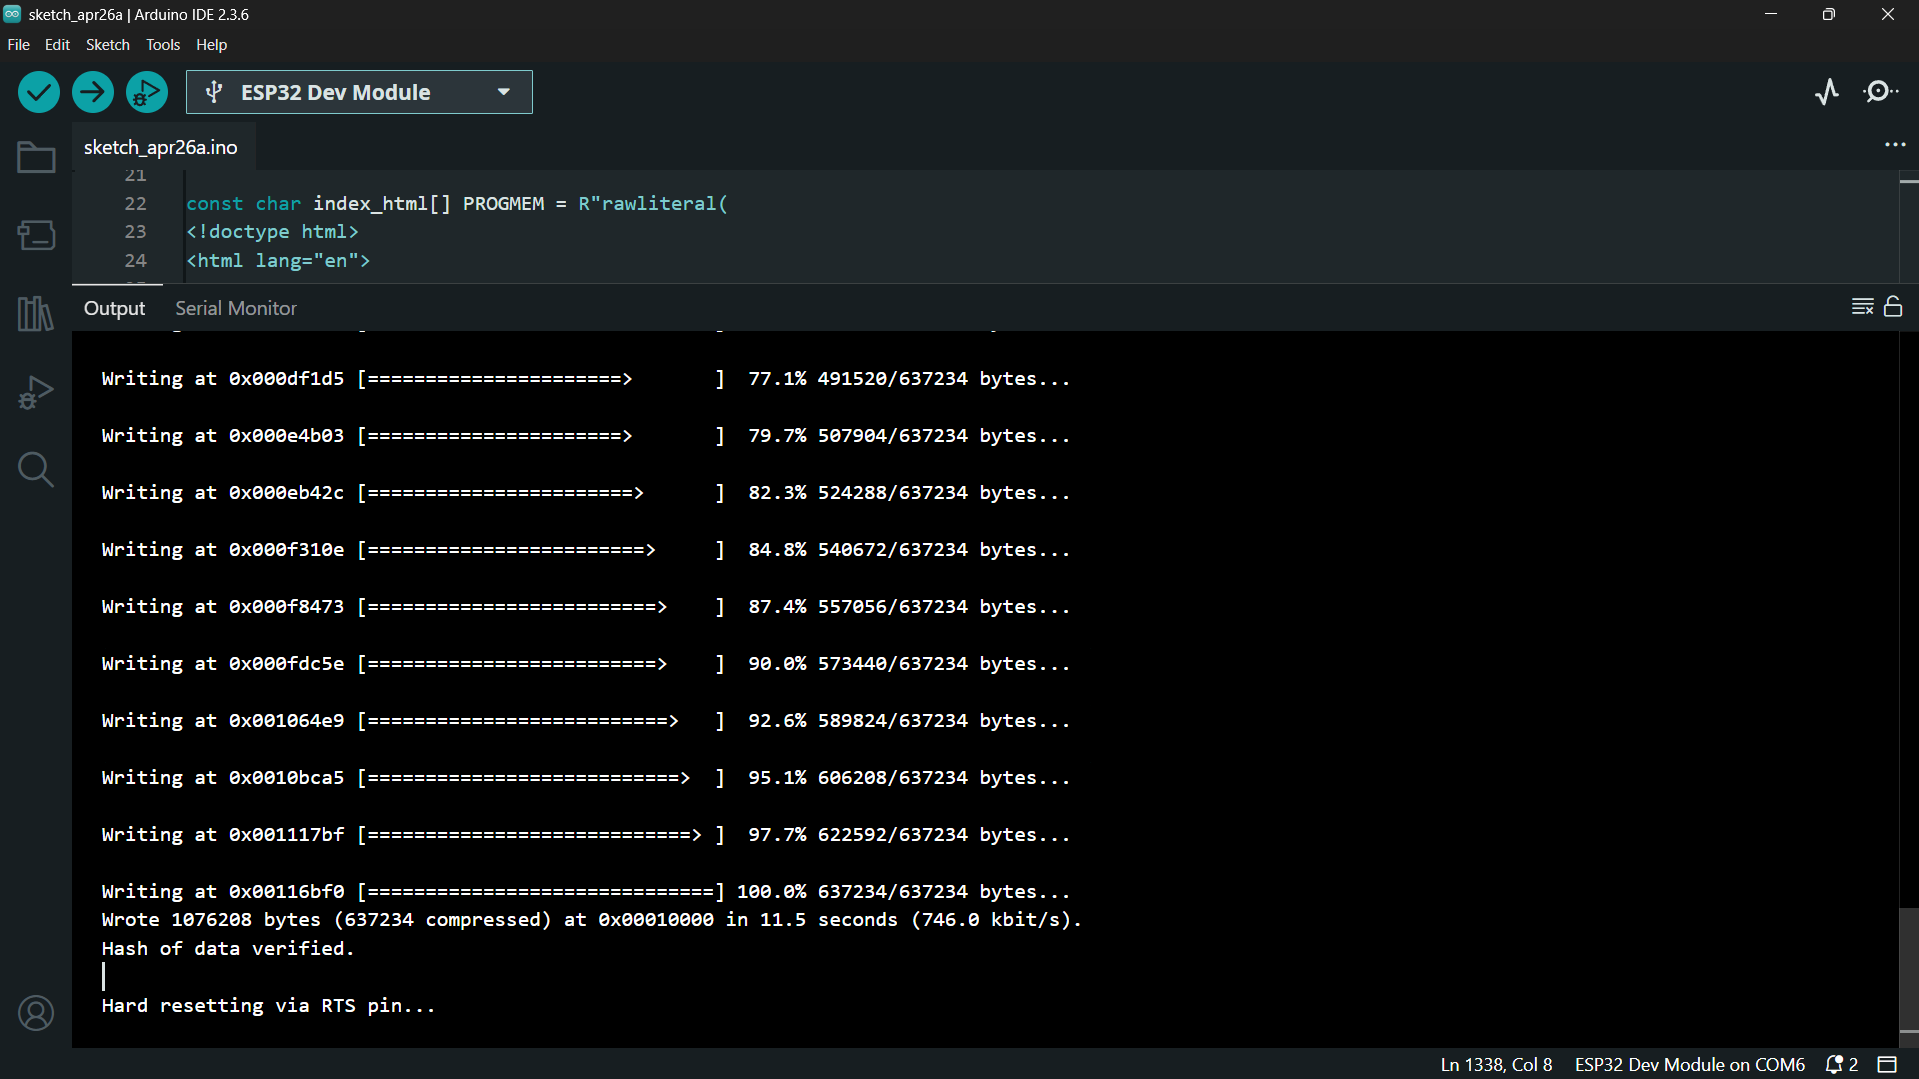Click the Arduino IDE title bar app icon
Viewport: 1919px width, 1079px height.
[x=12, y=14]
